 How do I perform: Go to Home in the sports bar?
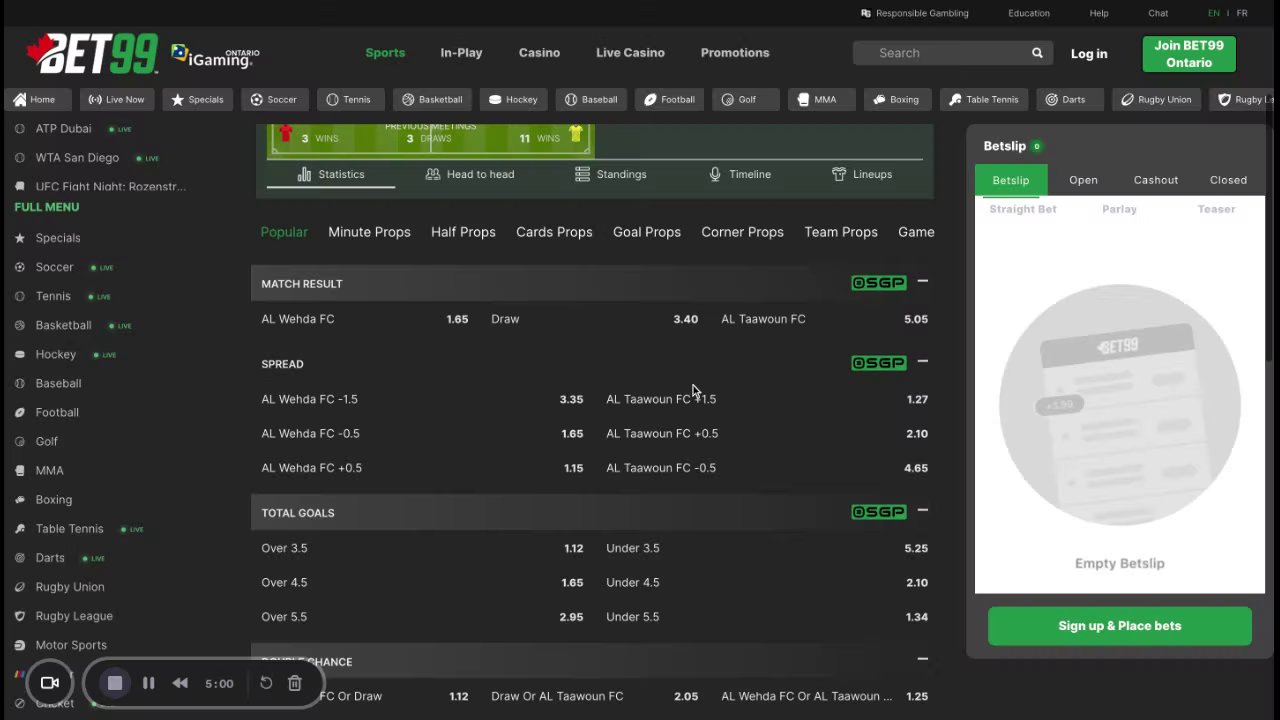[35, 99]
